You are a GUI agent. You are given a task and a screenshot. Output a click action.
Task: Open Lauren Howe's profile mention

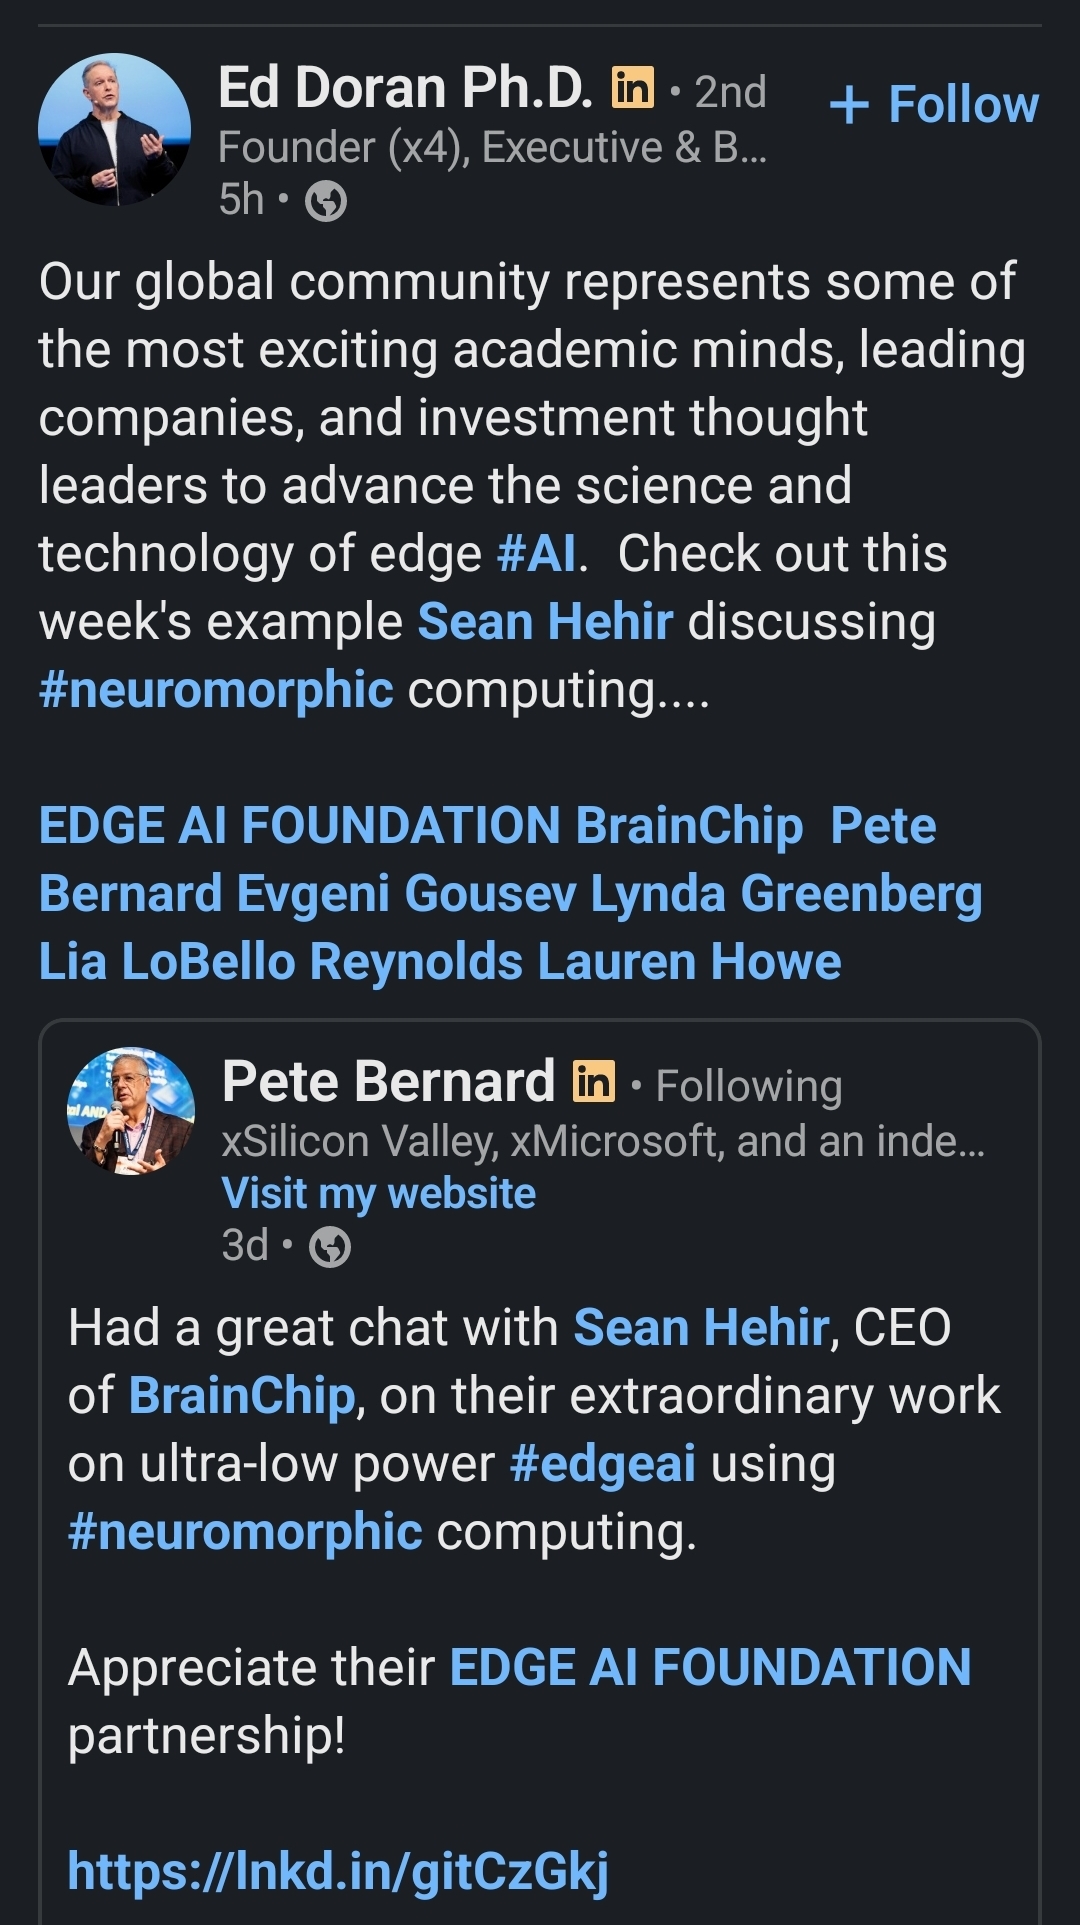coord(689,962)
